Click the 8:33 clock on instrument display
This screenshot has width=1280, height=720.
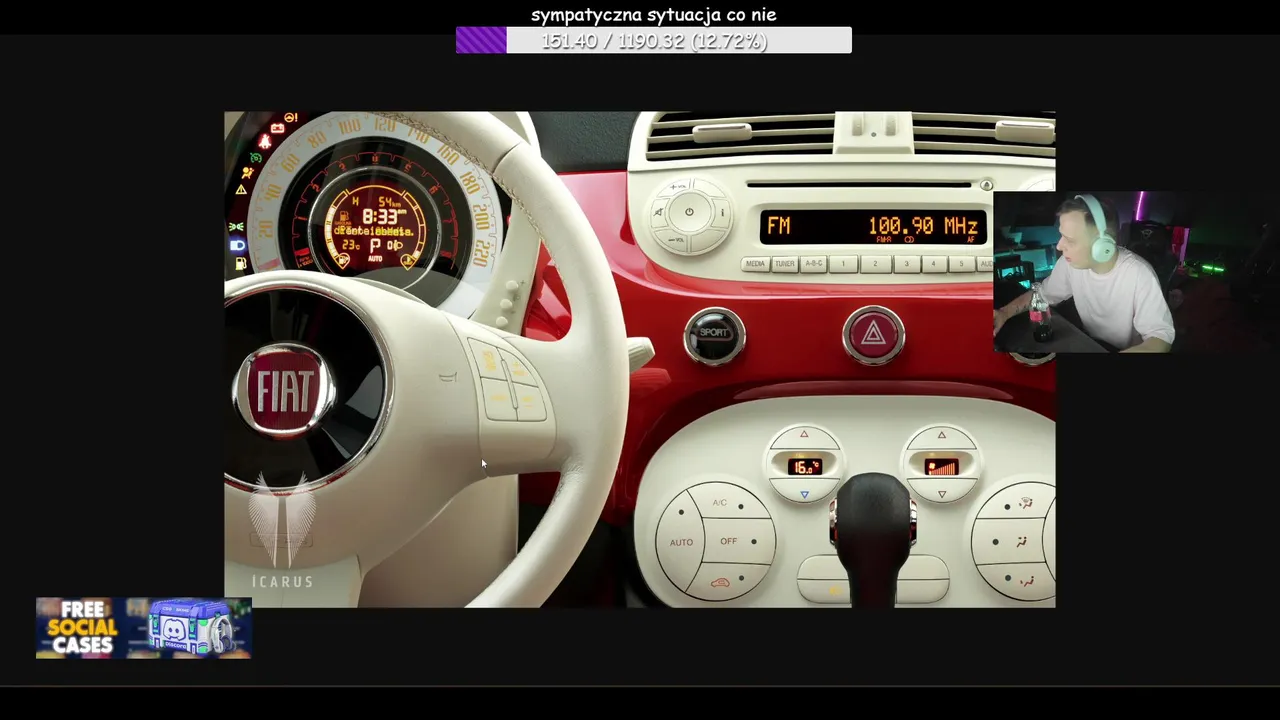coord(380,216)
